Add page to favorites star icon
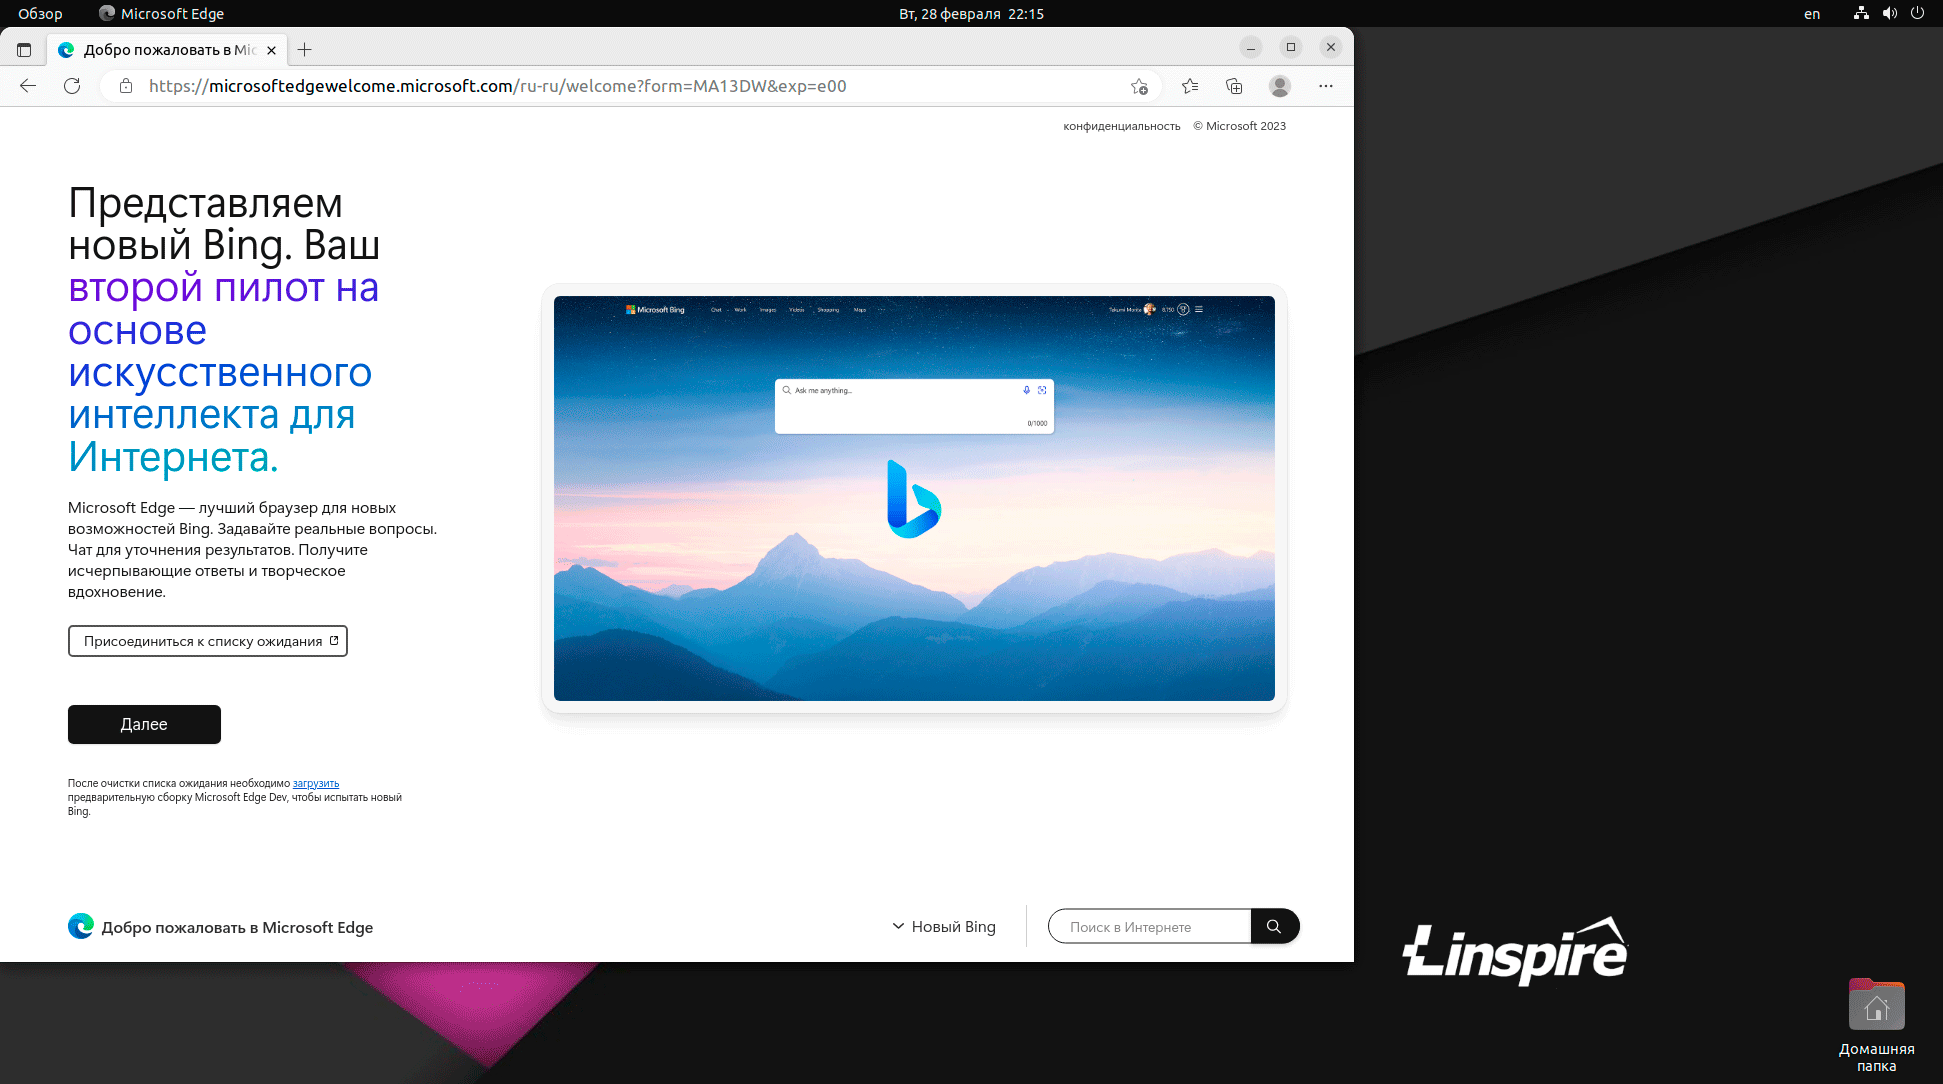 coord(1139,86)
